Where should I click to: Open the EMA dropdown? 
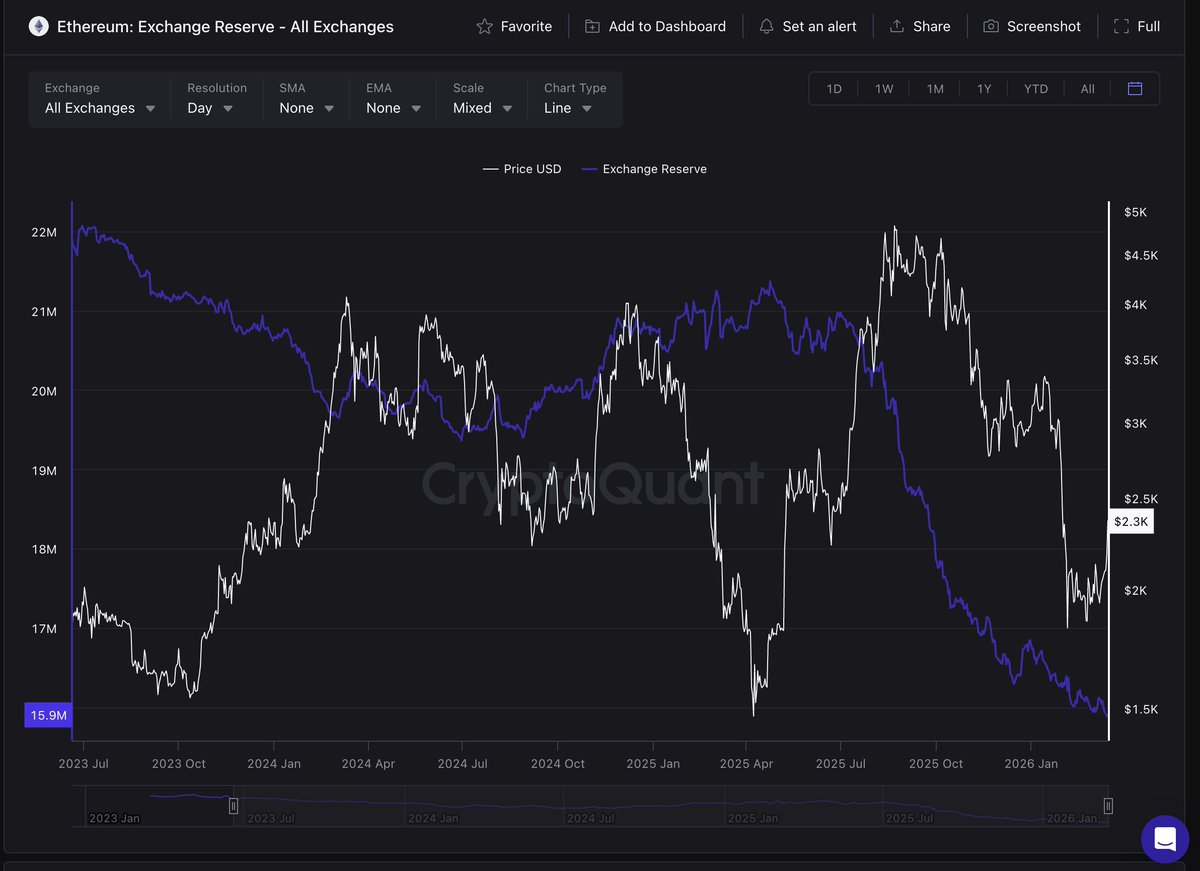tap(393, 99)
